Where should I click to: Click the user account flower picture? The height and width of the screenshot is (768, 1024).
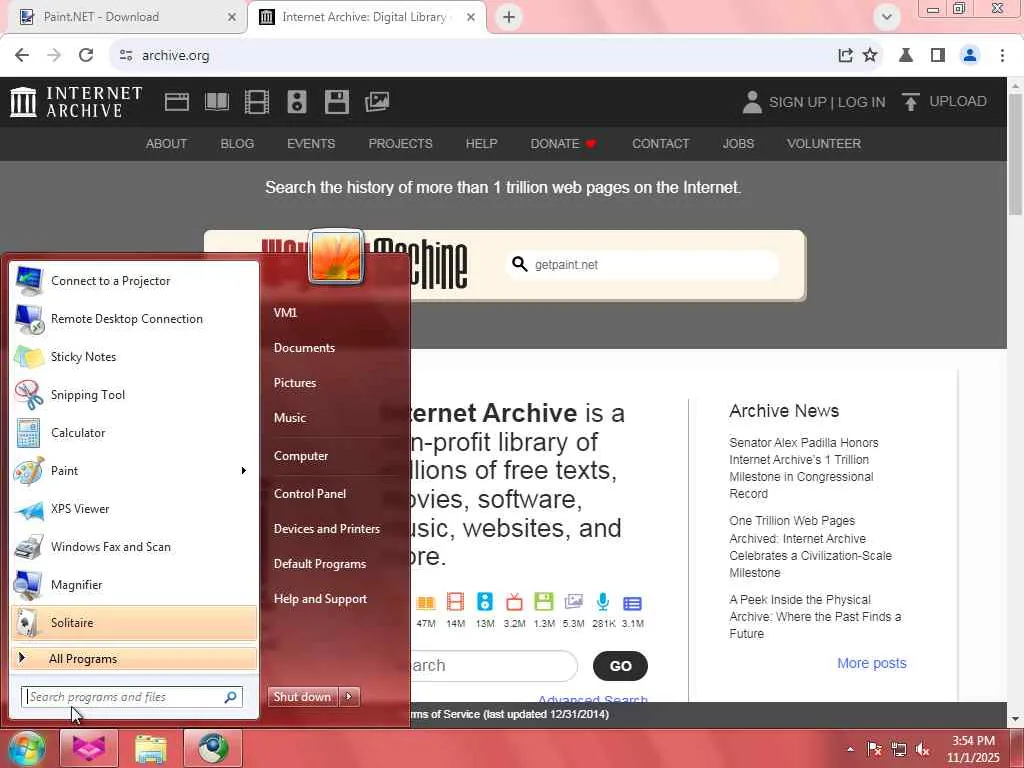click(336, 257)
